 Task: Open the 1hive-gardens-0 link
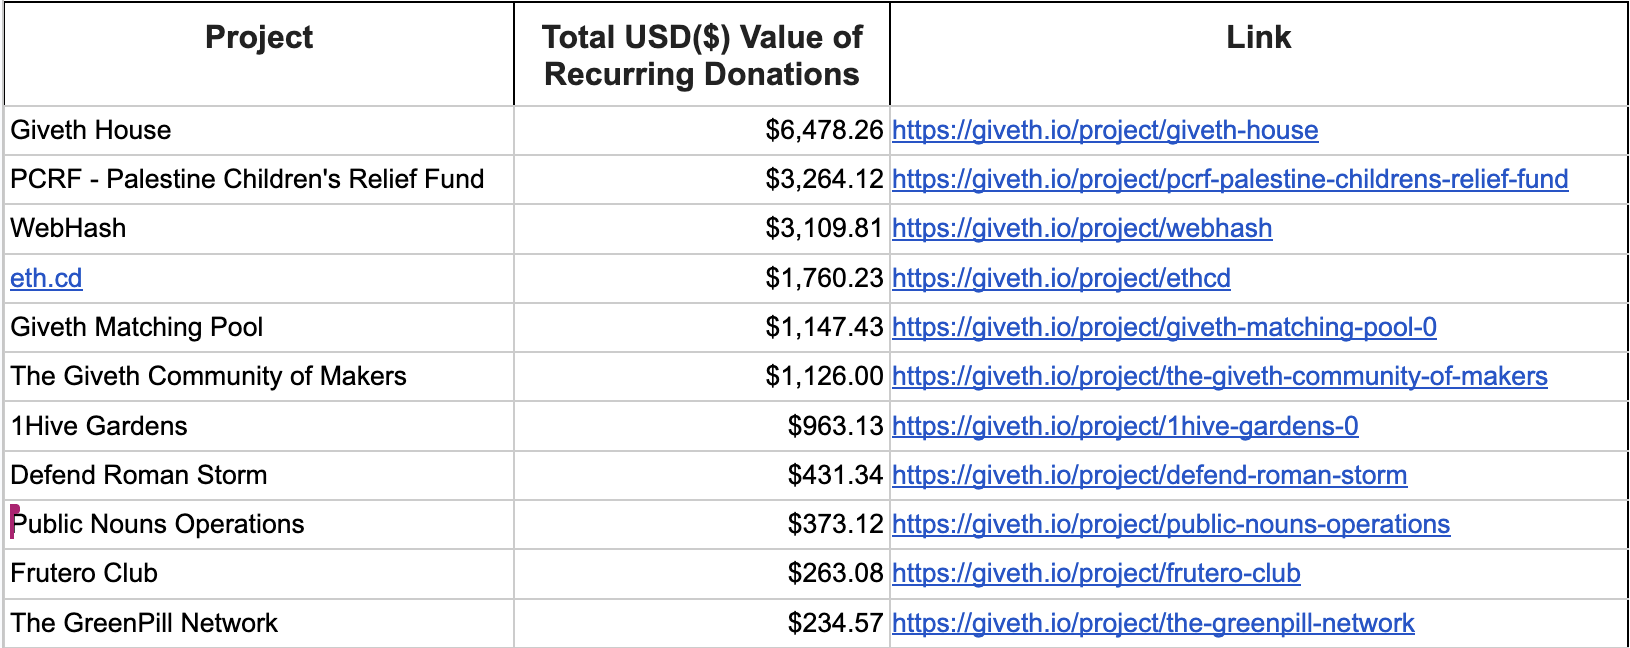1124,426
